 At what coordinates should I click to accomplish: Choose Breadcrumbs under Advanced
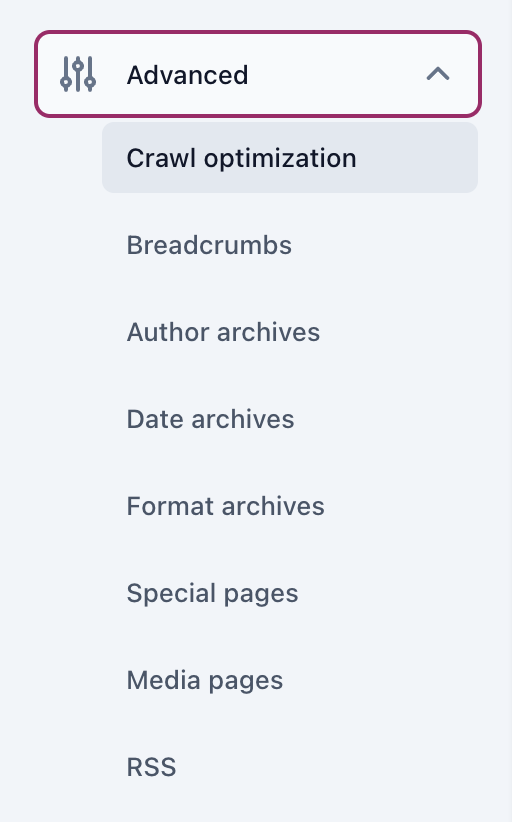290,245
